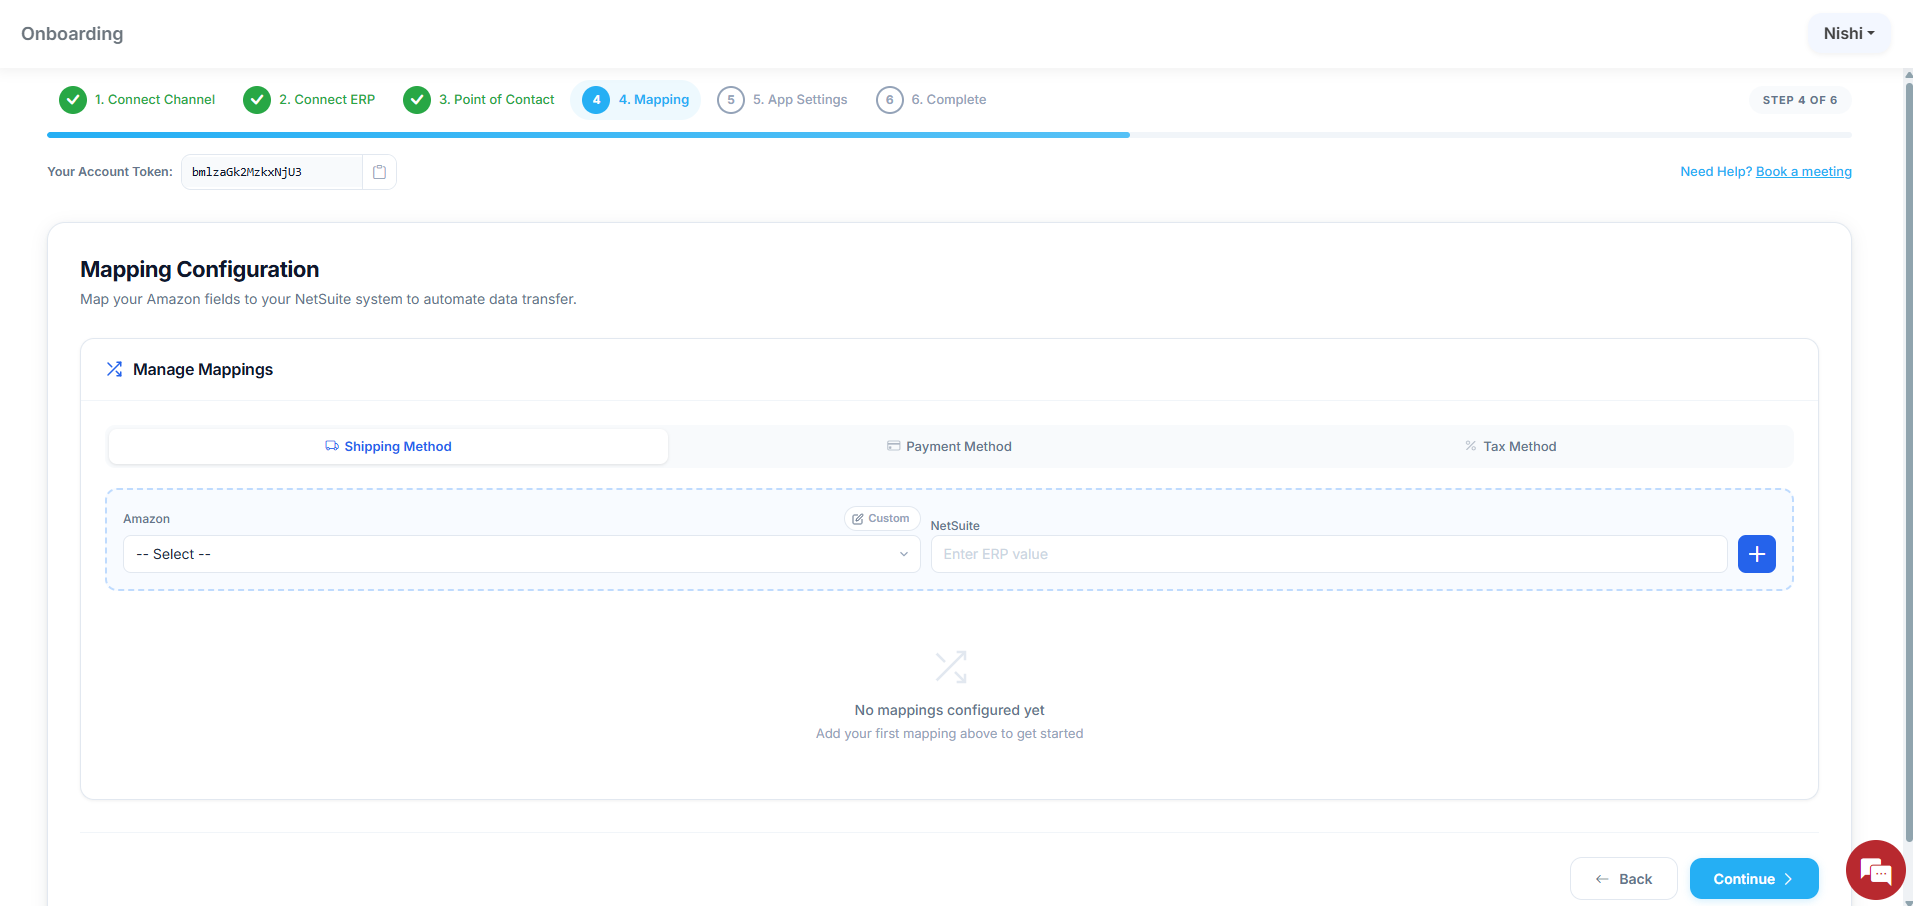The height and width of the screenshot is (906, 1913).
Task: Select the shipping truck icon on Shipping Method tab
Action: tap(331, 446)
